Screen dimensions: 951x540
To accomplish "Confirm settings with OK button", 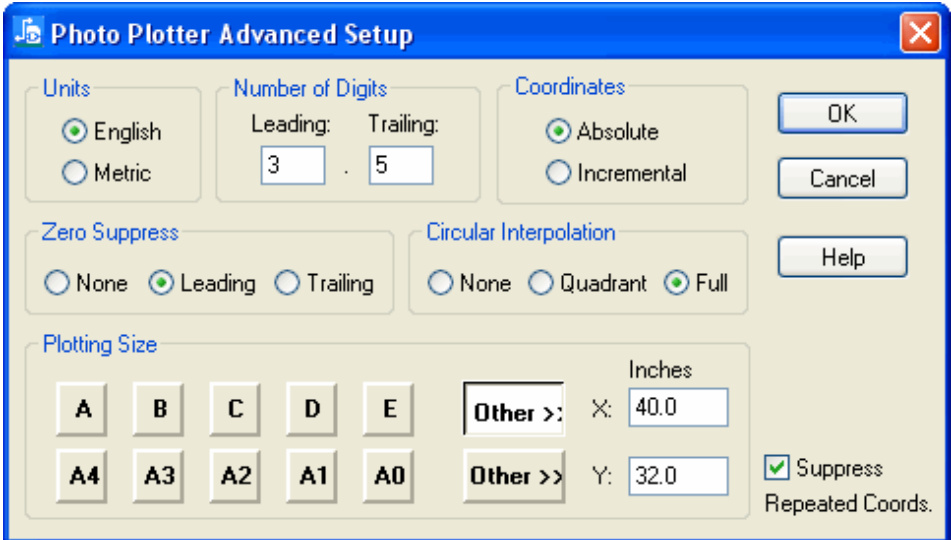I will click(x=842, y=114).
